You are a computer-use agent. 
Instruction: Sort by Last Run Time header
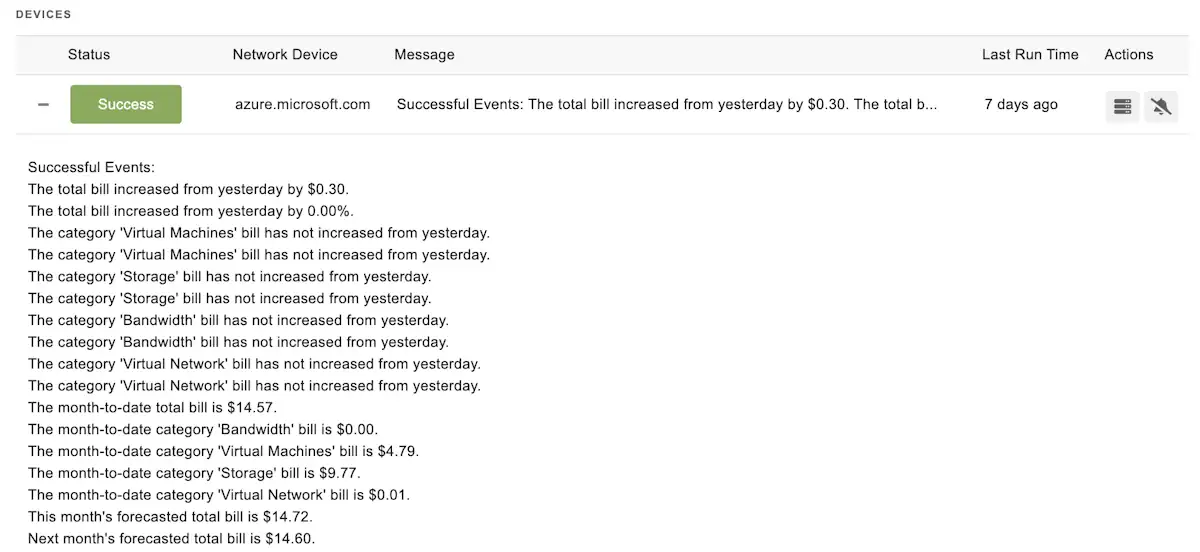[1030, 55]
